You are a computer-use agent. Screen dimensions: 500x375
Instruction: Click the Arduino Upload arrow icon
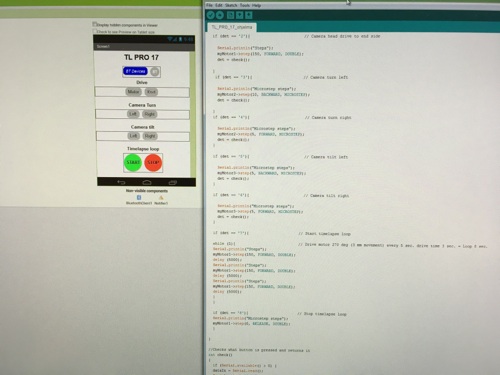tap(220, 15)
